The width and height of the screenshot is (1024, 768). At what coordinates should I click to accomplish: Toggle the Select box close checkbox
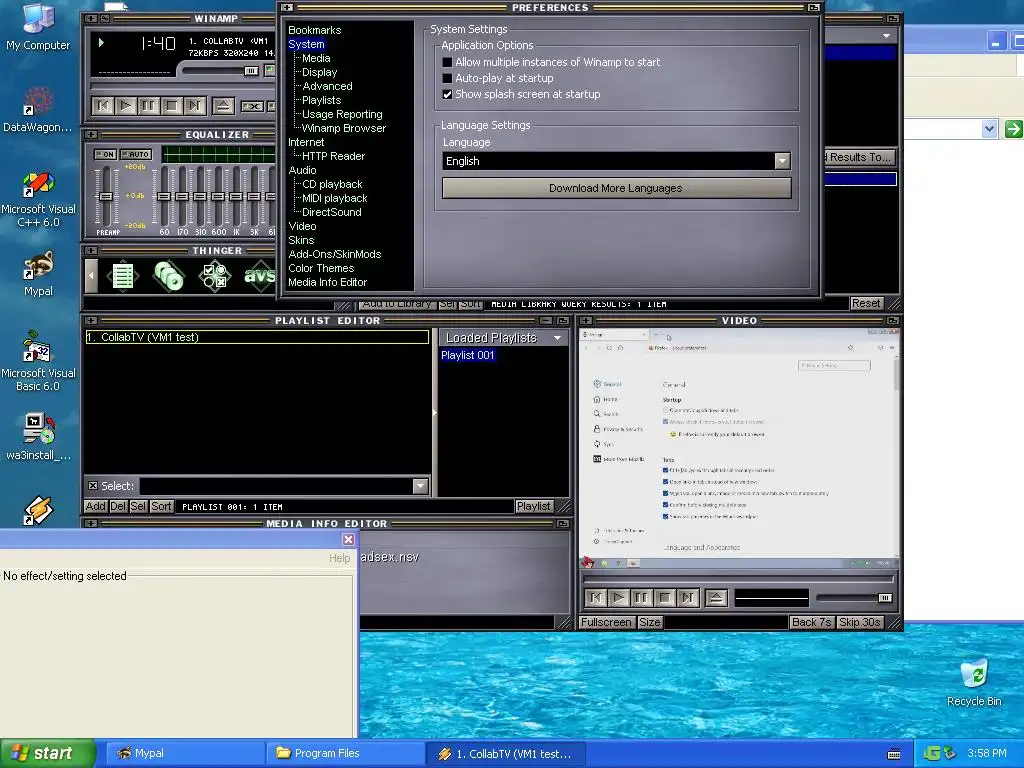(x=93, y=486)
